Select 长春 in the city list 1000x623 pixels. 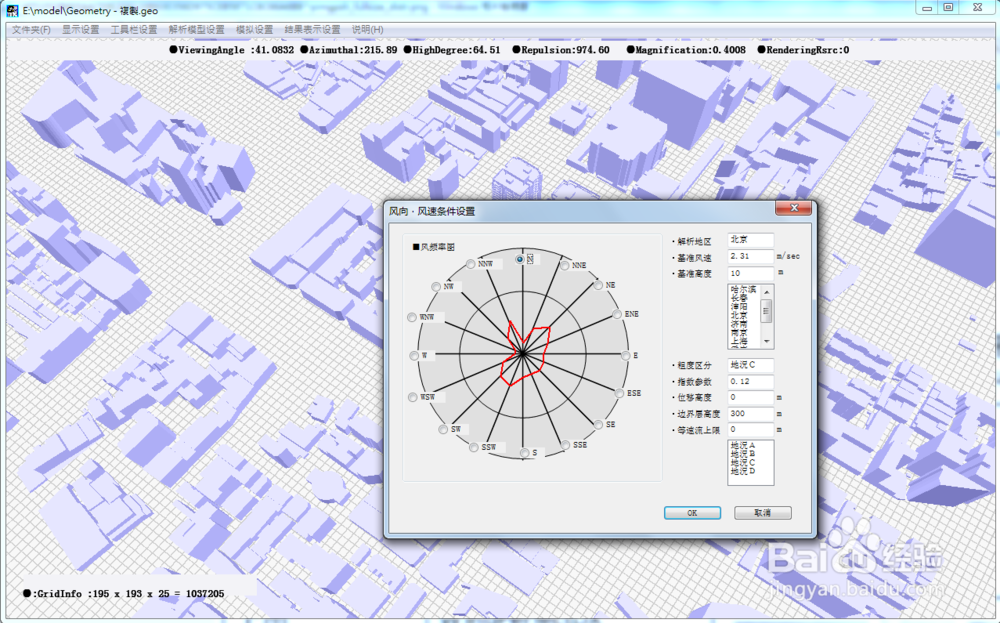pyautogui.click(x=739, y=298)
